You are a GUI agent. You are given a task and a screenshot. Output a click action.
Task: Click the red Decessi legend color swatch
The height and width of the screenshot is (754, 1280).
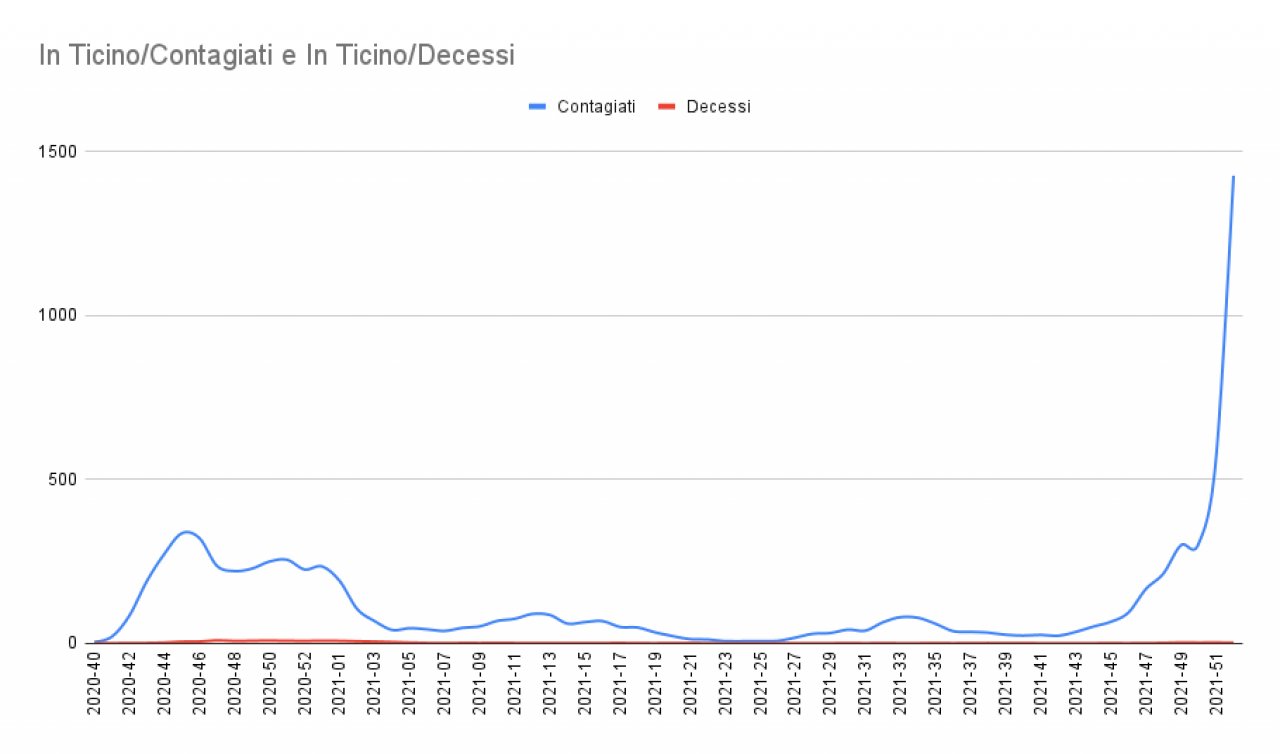tap(667, 107)
